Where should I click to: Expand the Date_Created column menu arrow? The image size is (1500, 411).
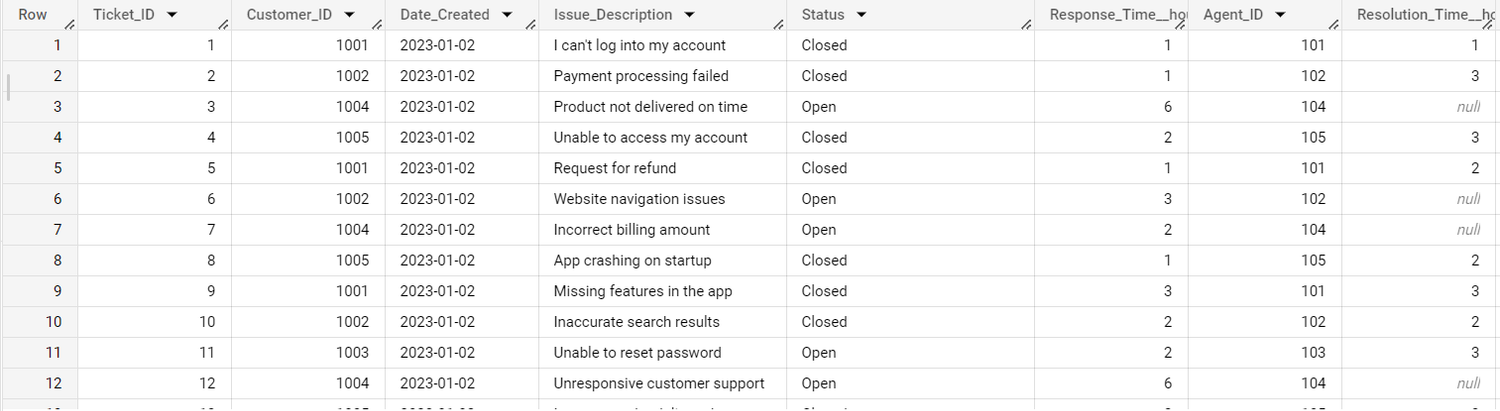click(507, 15)
